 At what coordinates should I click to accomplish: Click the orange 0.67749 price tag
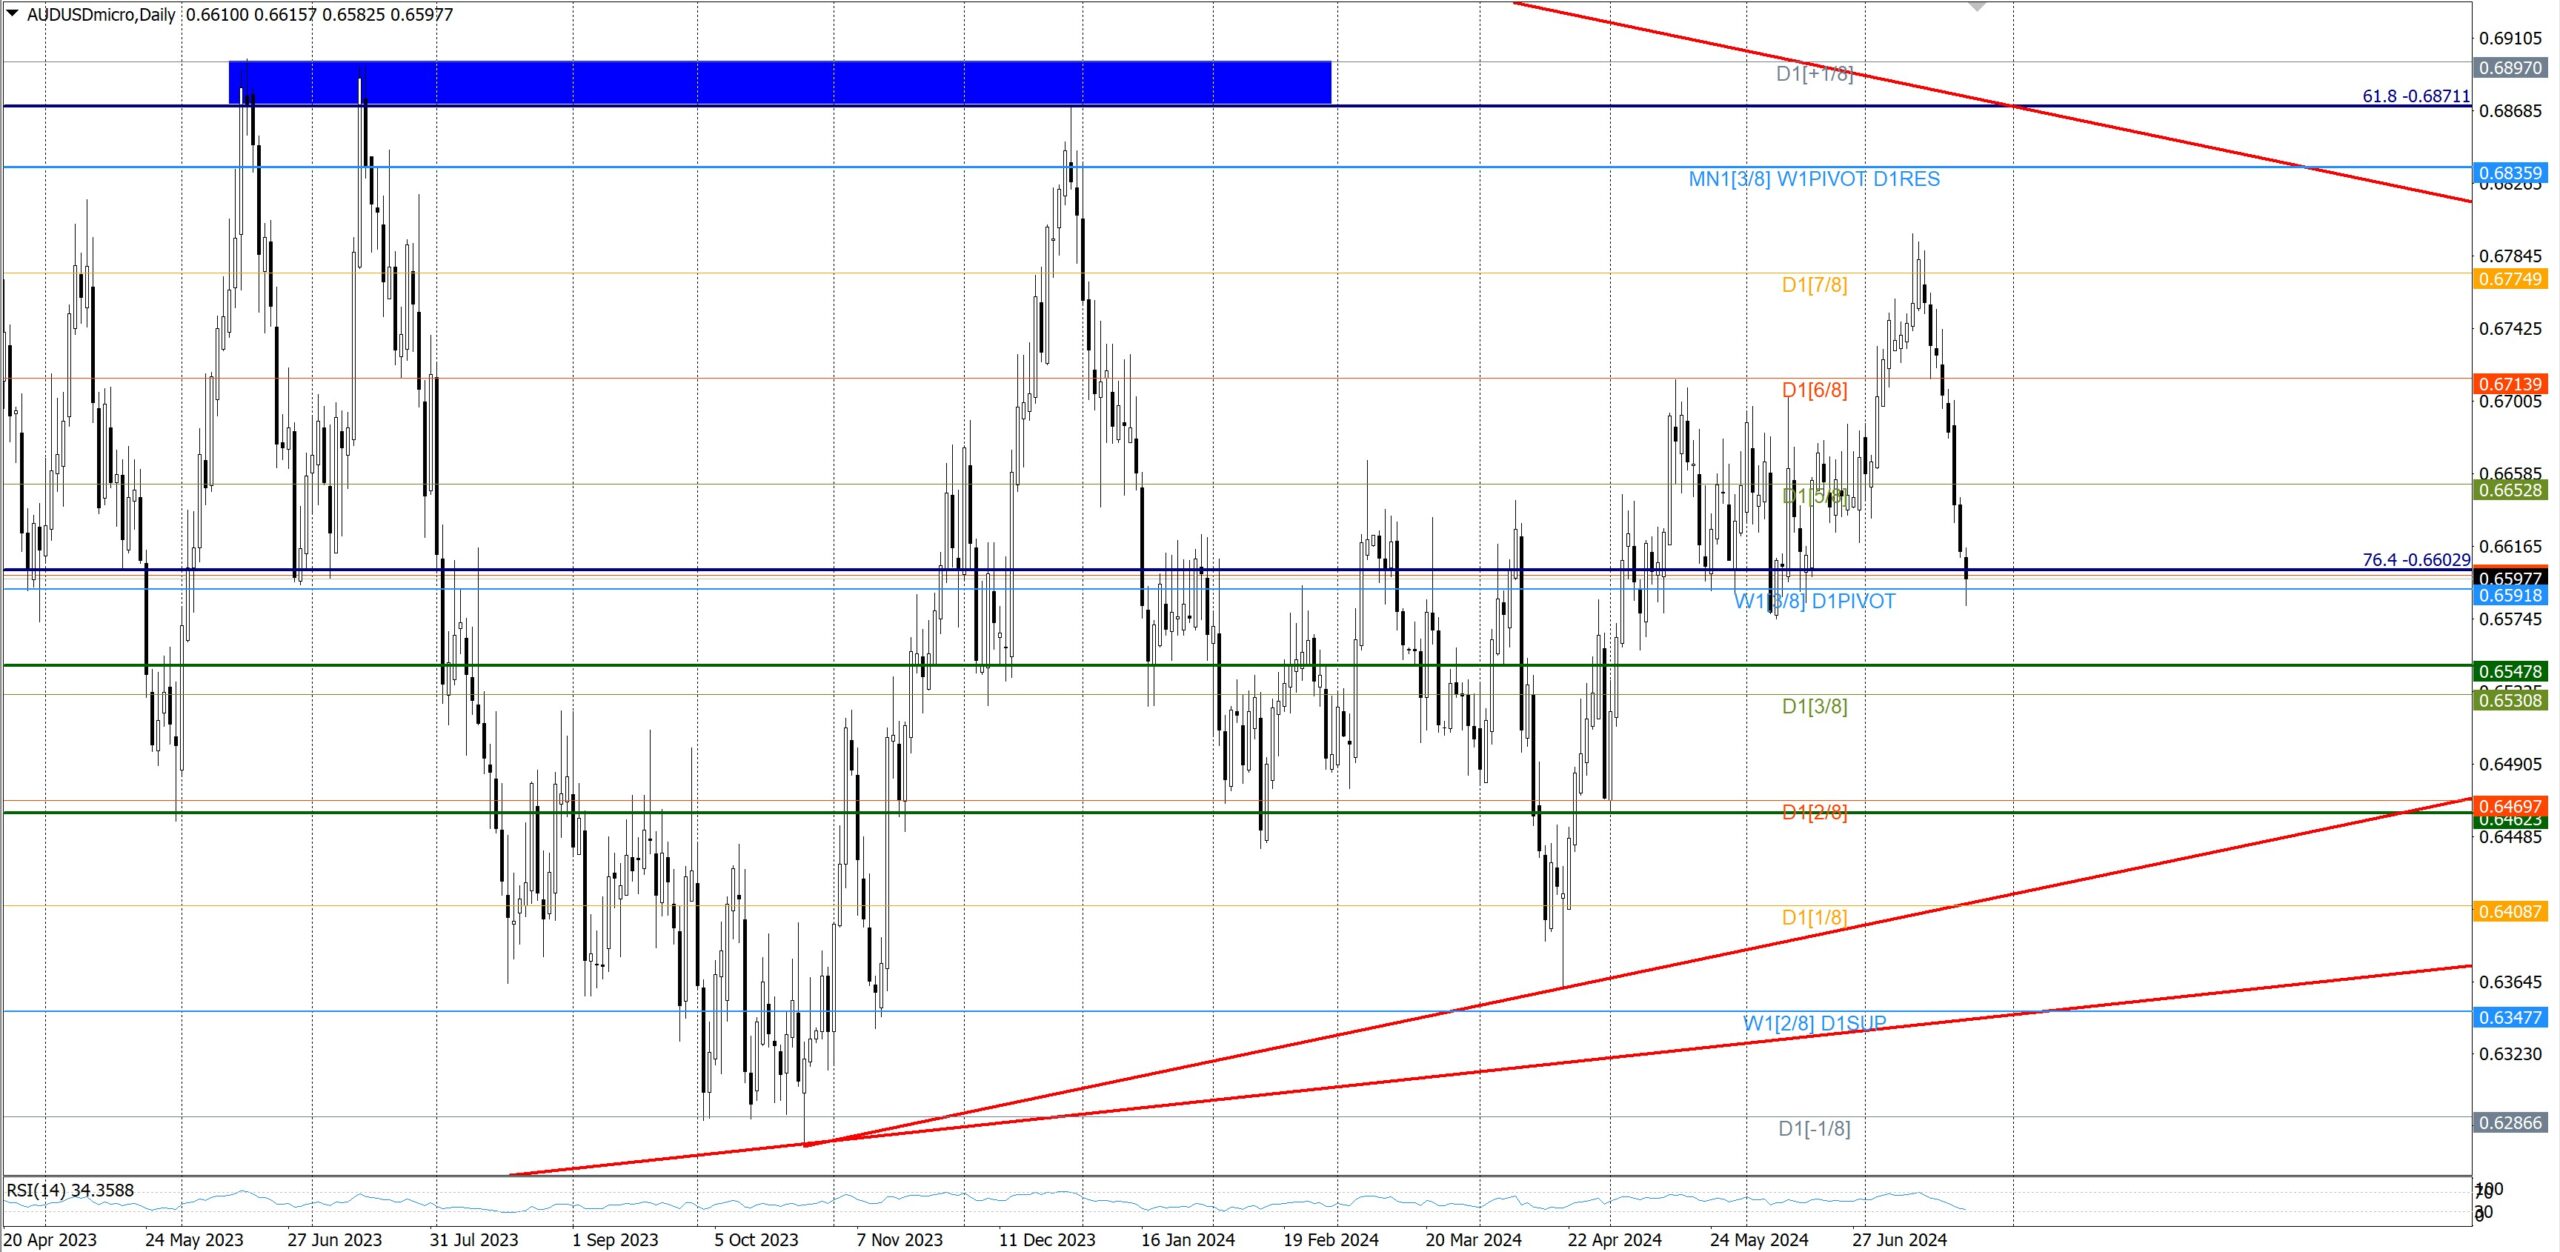point(2509,279)
